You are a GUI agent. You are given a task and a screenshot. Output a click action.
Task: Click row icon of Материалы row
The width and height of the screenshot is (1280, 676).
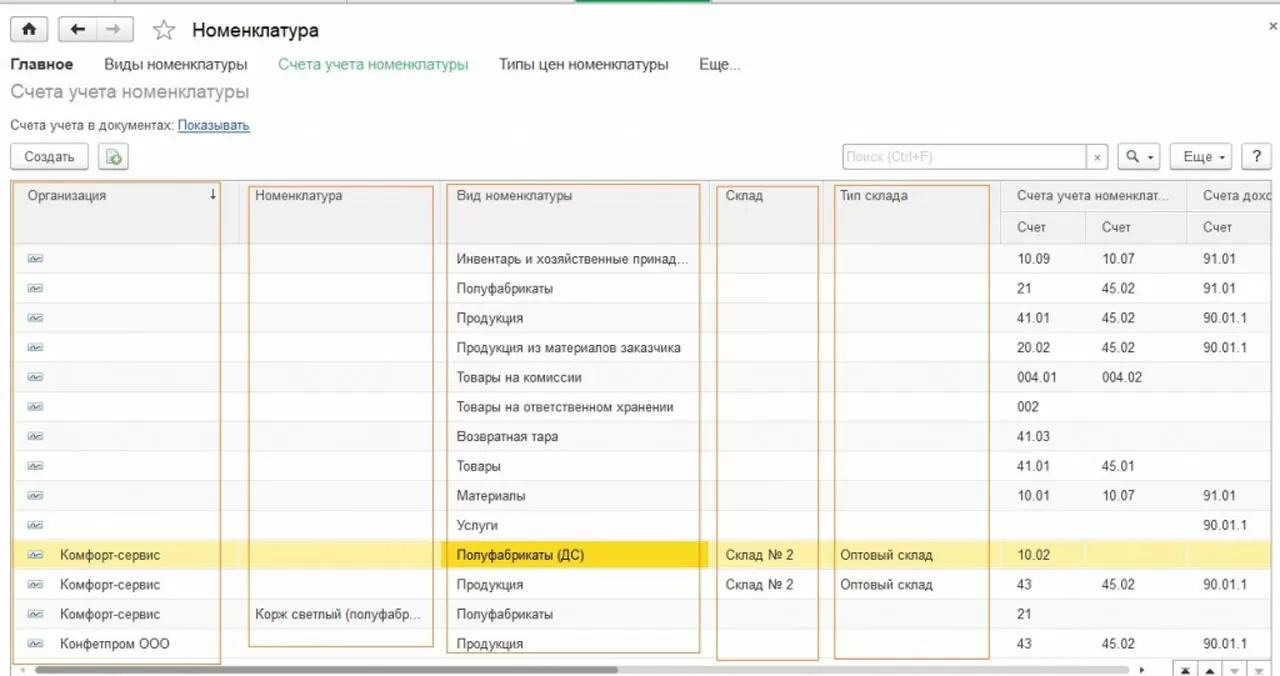[36, 495]
